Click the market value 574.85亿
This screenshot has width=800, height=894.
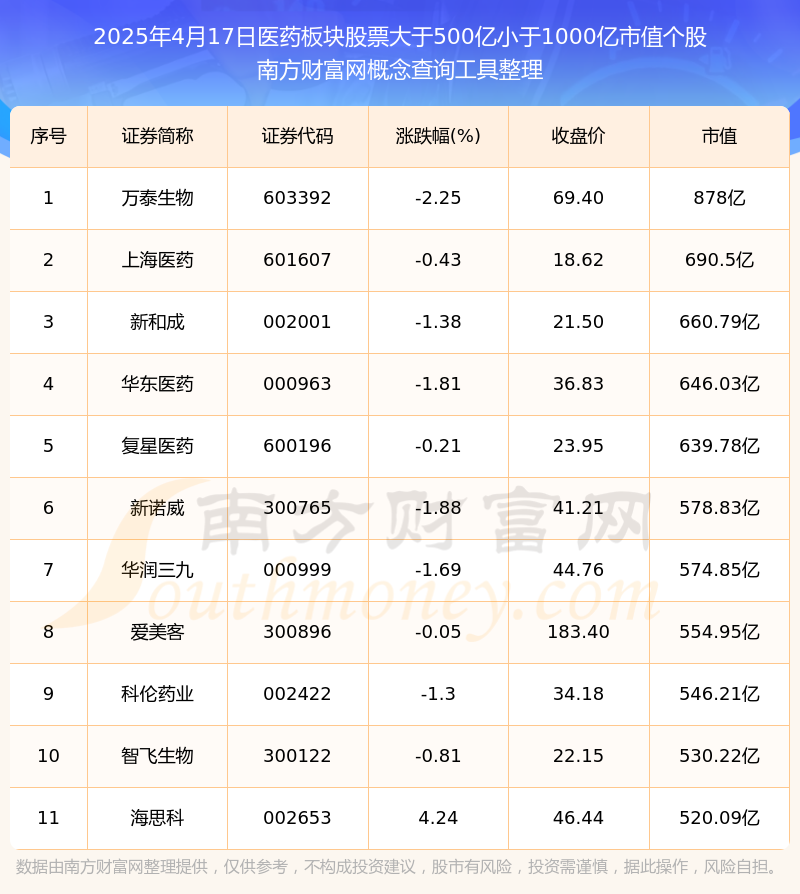(720, 570)
